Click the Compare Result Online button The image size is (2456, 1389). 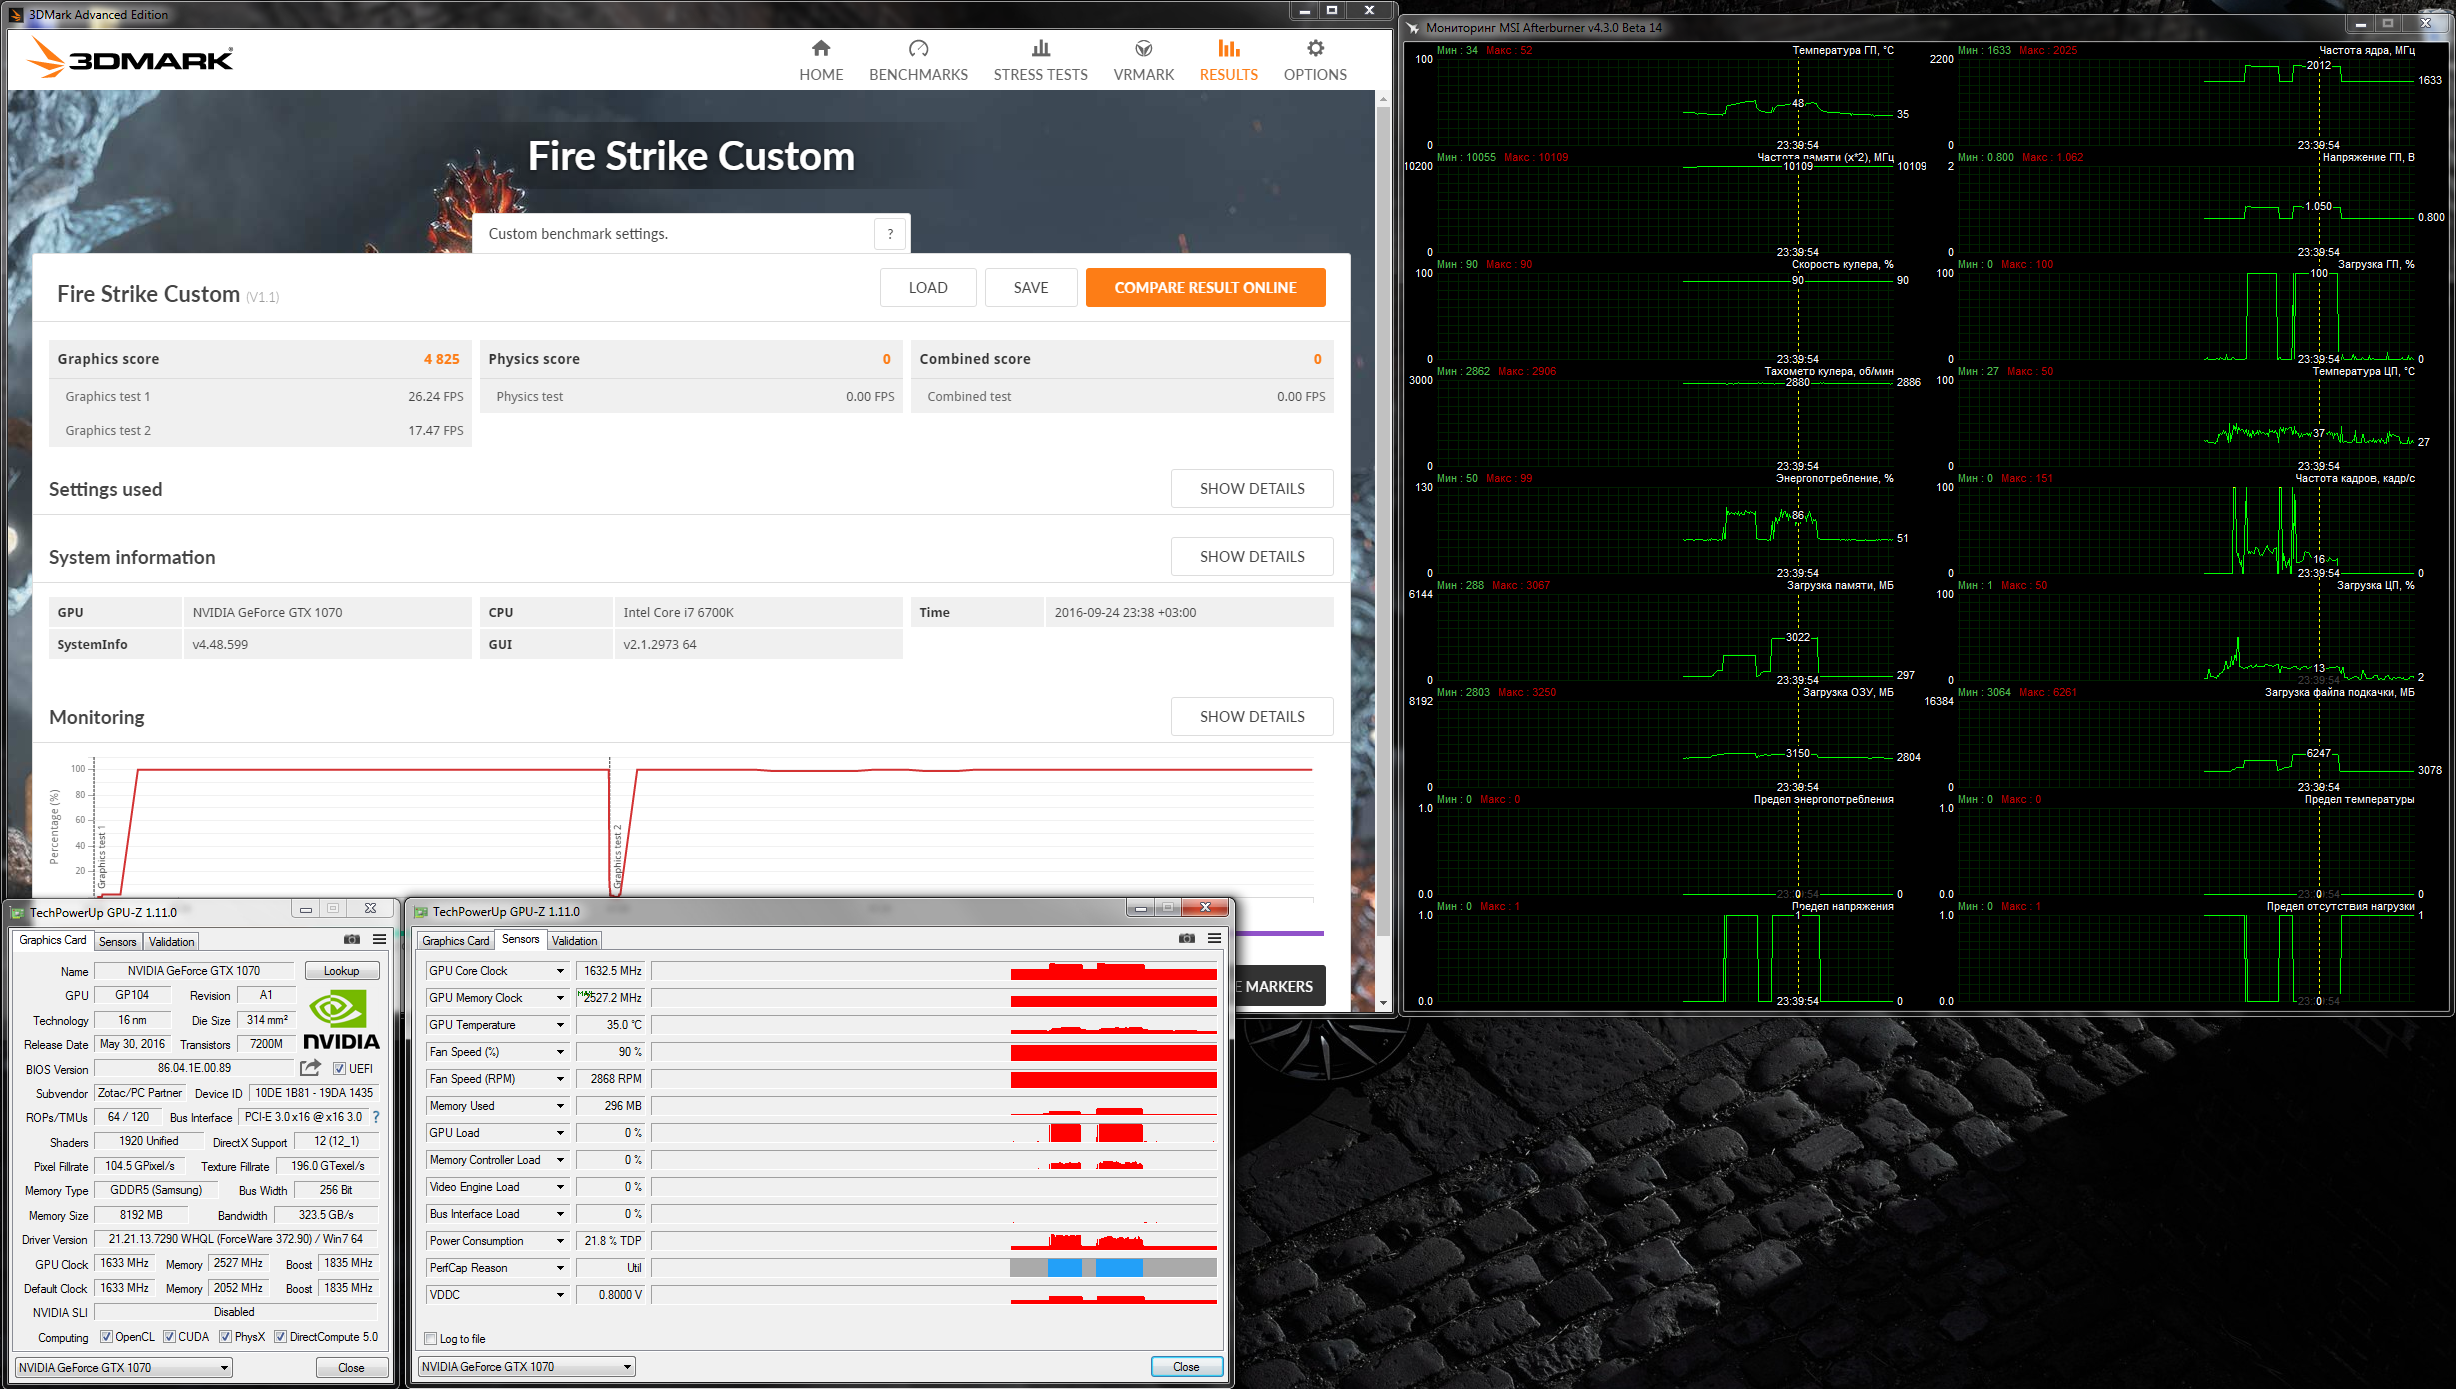[1205, 288]
